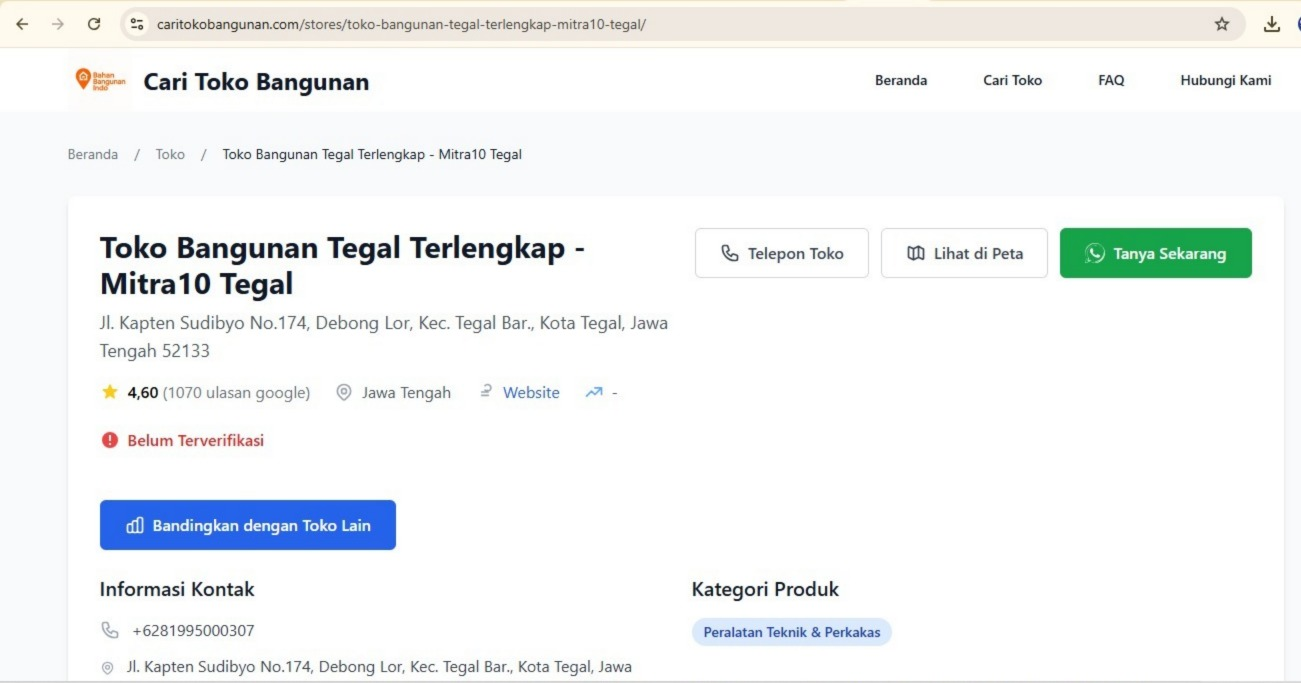This screenshot has width=1301, height=683.
Task: Click the phone icon next to +6281995000307
Action: (110, 630)
